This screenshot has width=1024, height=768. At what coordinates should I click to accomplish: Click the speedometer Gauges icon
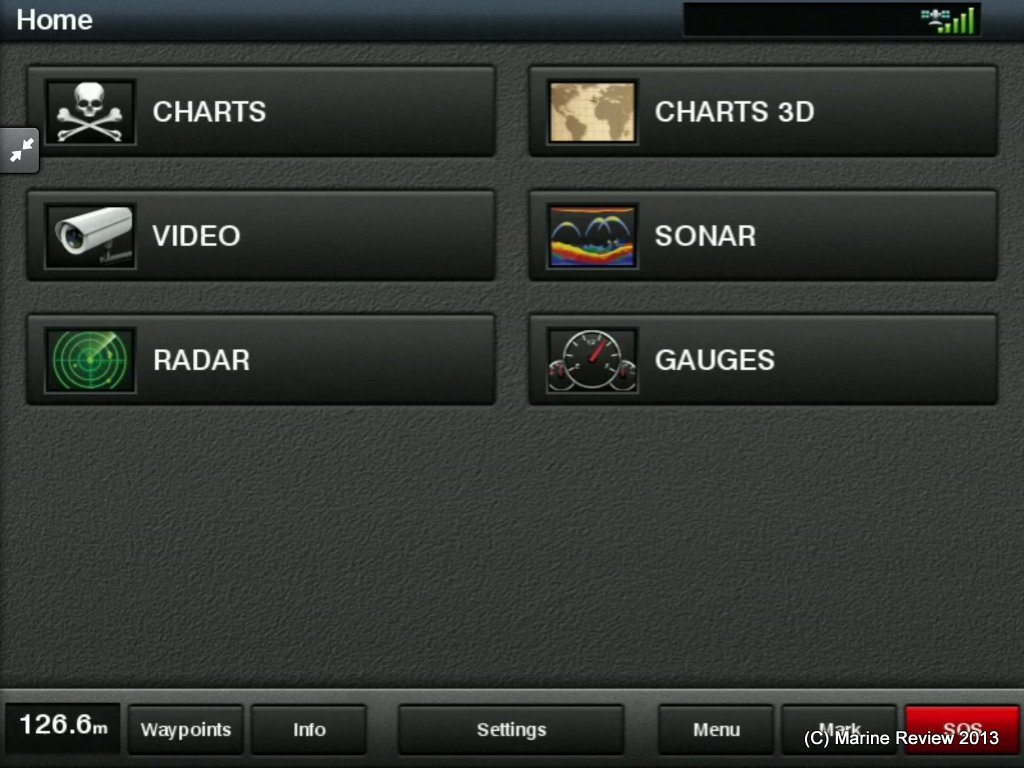[x=592, y=360]
